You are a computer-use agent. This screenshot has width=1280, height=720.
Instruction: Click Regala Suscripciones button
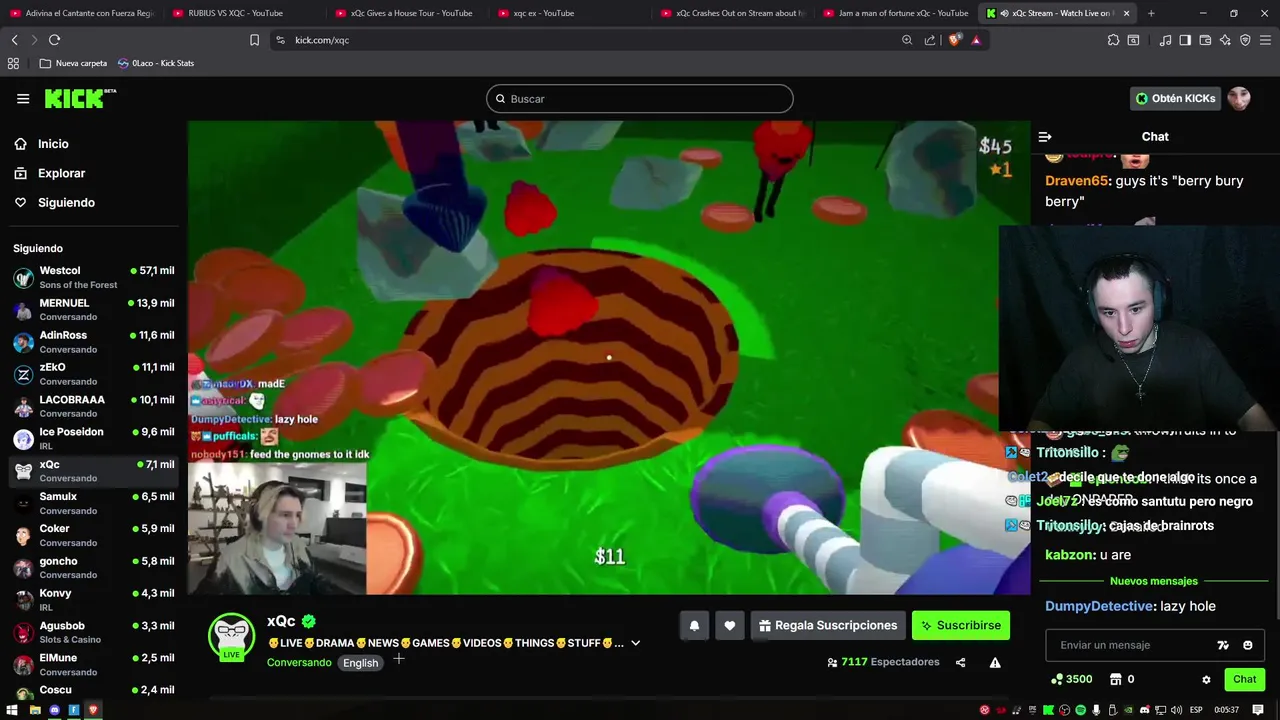coord(828,626)
